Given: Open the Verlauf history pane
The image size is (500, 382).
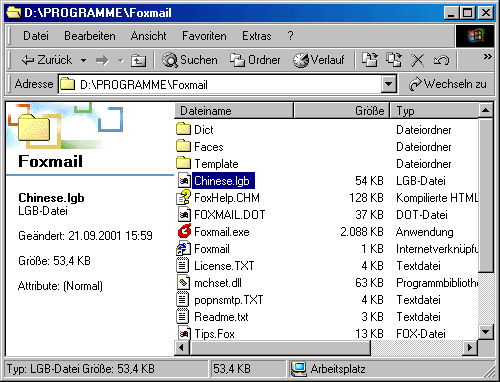Looking at the screenshot, I should (319, 60).
